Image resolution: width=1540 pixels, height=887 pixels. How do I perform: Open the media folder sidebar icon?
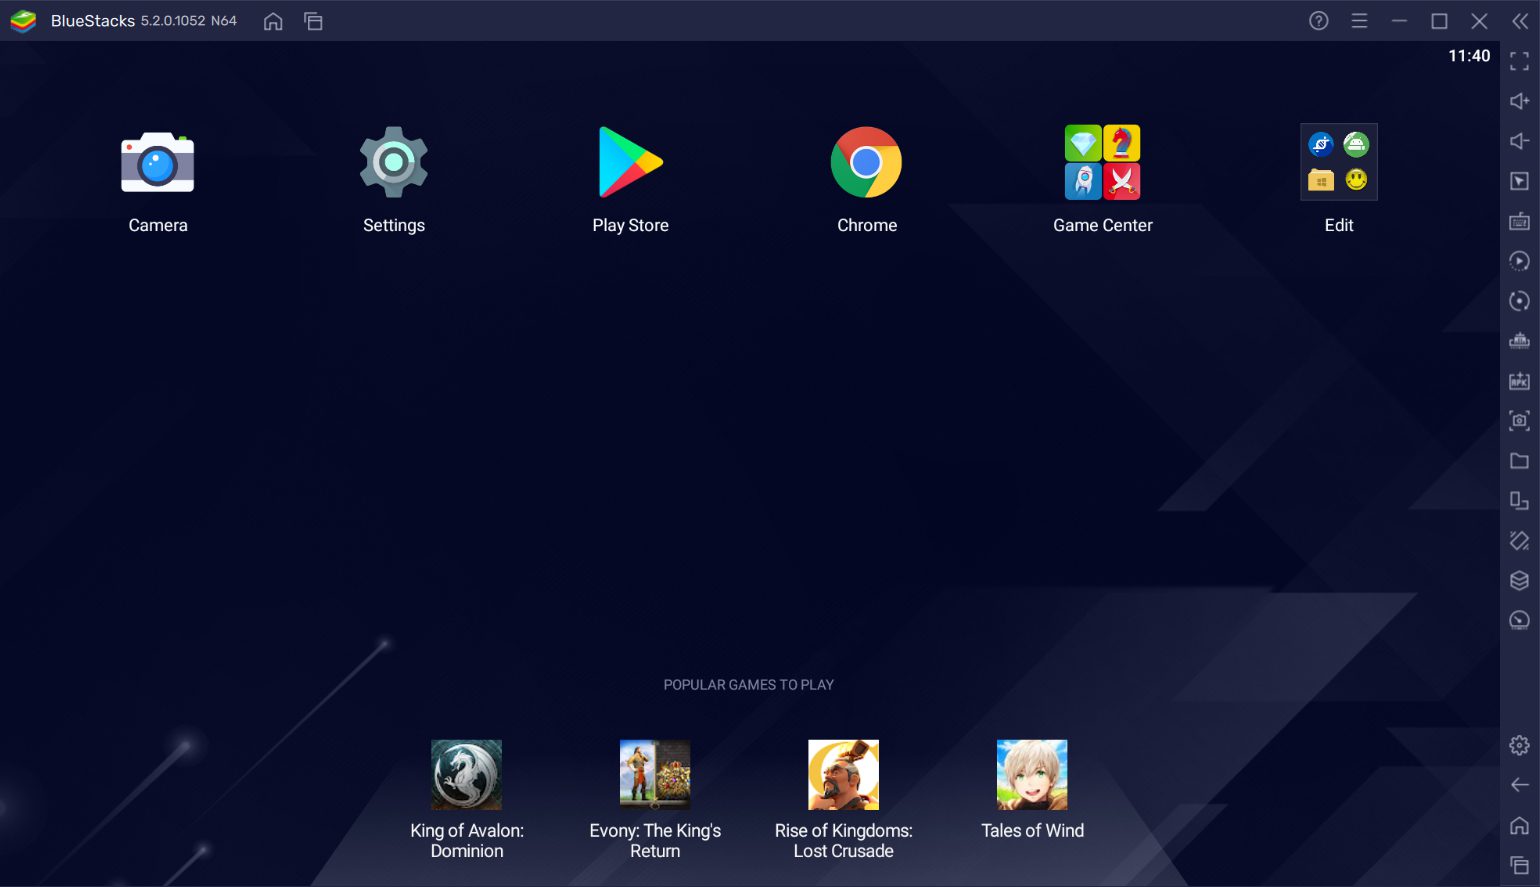[1519, 461]
